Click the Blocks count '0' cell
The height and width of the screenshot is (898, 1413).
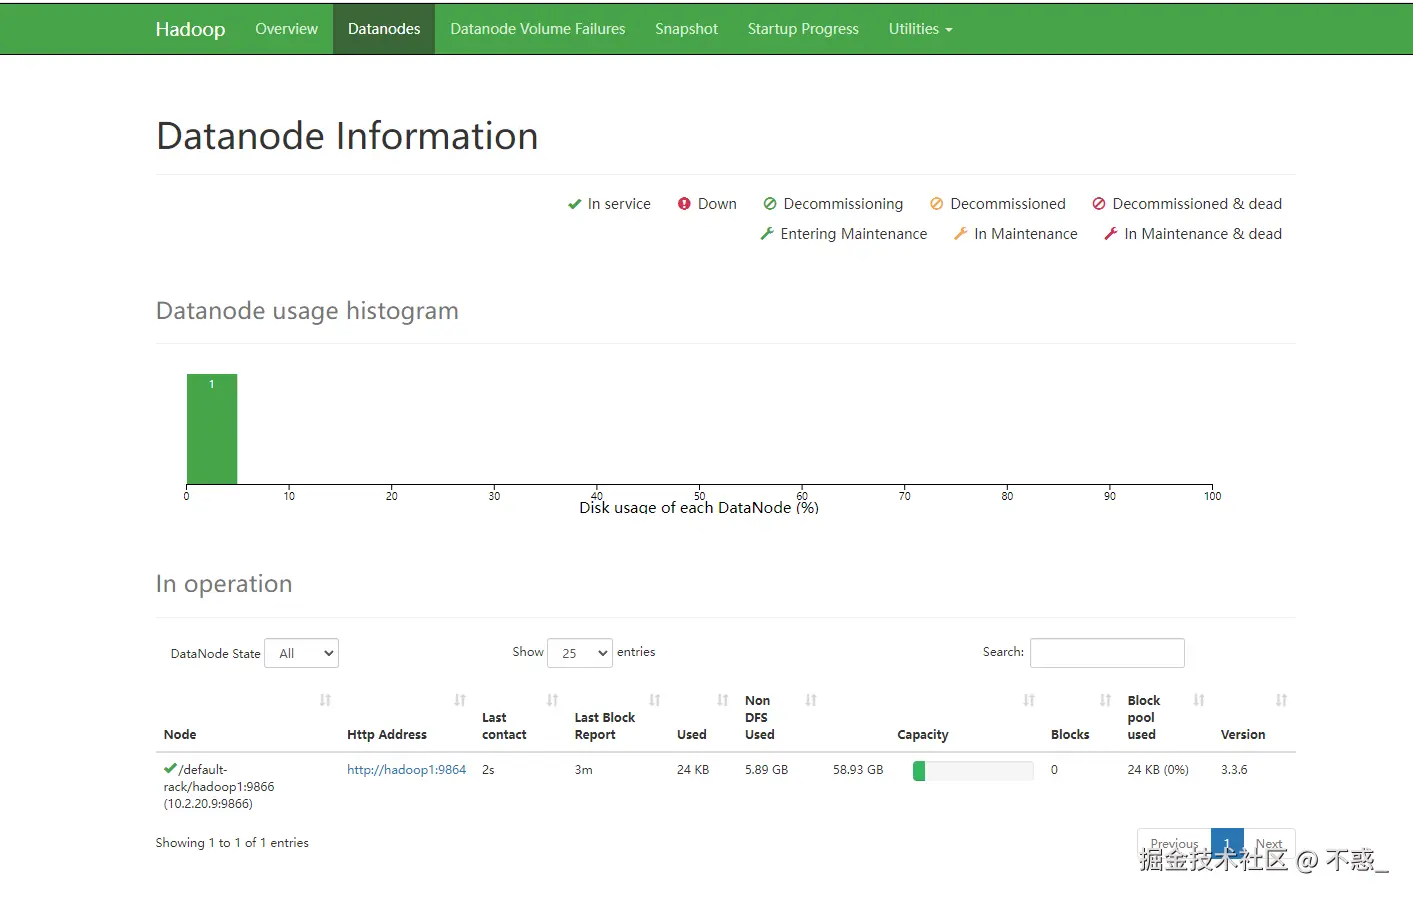point(1054,770)
